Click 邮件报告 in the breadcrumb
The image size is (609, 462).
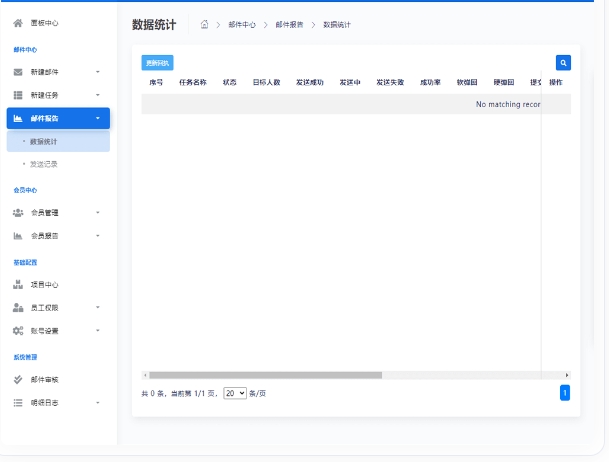(289, 25)
